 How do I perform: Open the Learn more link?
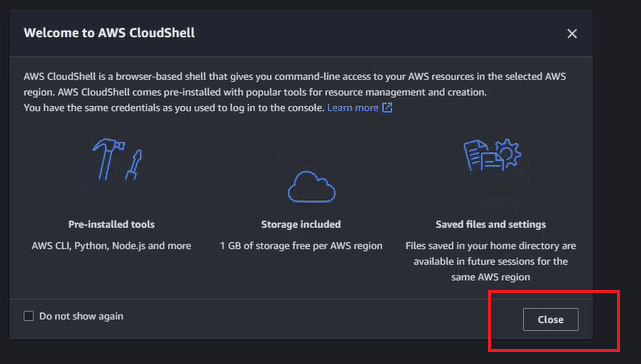pos(352,108)
